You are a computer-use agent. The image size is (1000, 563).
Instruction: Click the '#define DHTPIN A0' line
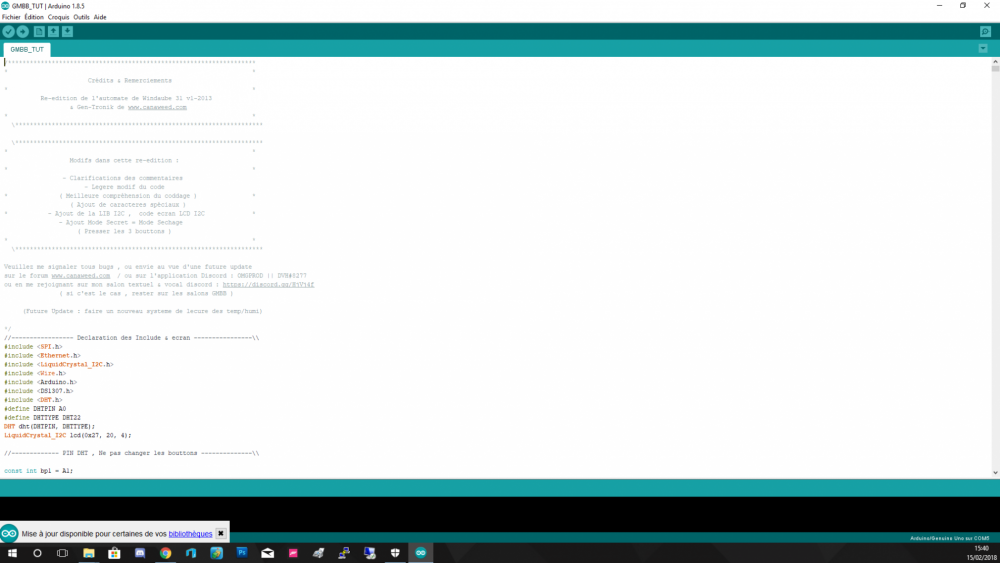pyautogui.click(x=35, y=409)
